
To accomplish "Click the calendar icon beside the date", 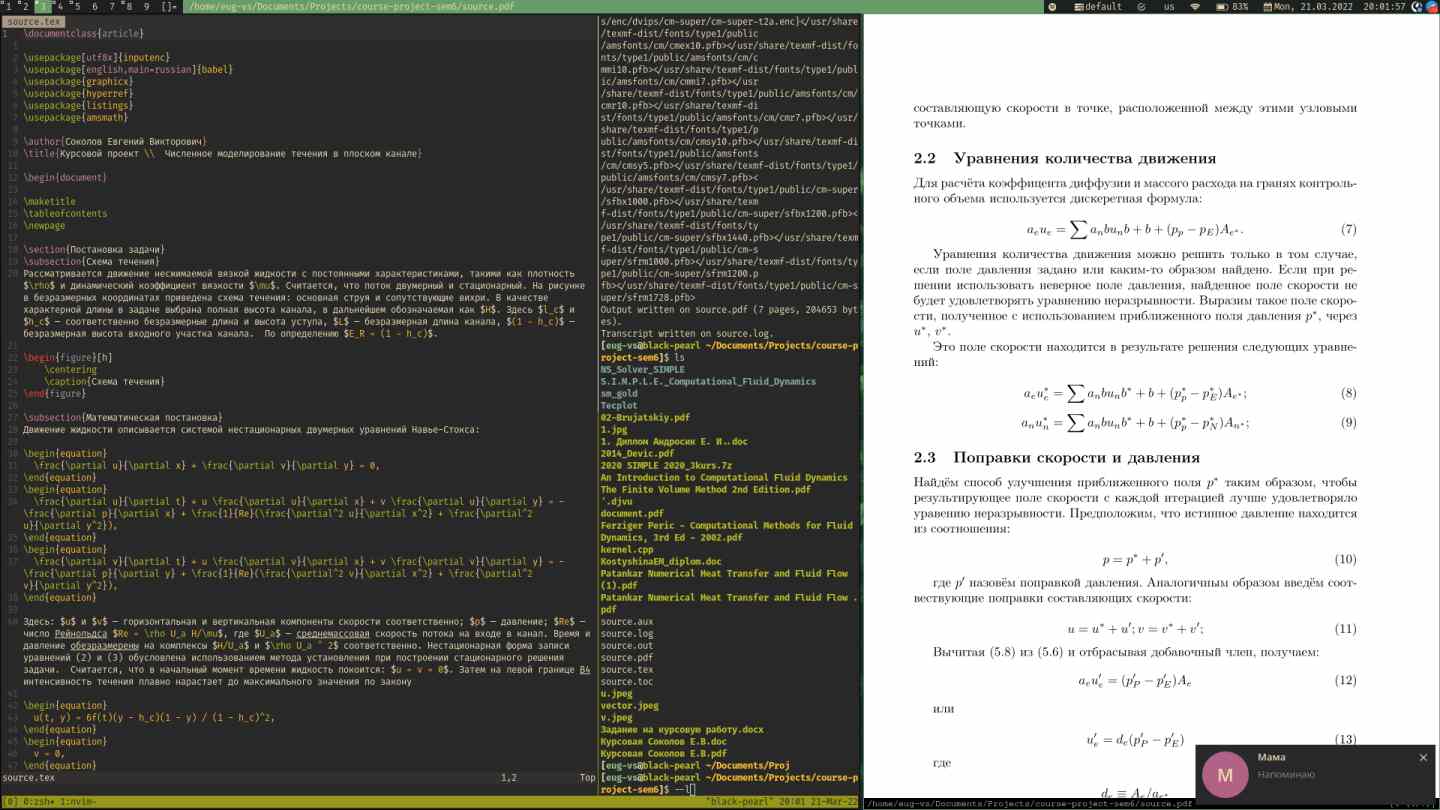I will pyautogui.click(x=1269, y=6).
